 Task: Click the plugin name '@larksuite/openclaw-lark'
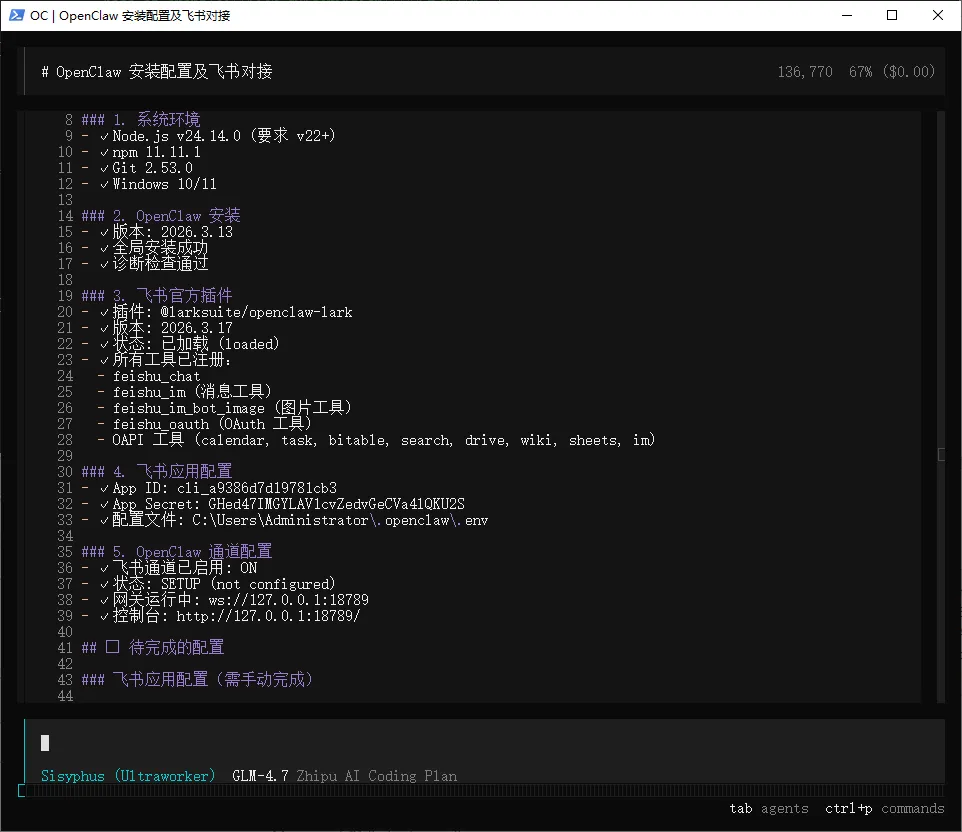tap(256, 312)
